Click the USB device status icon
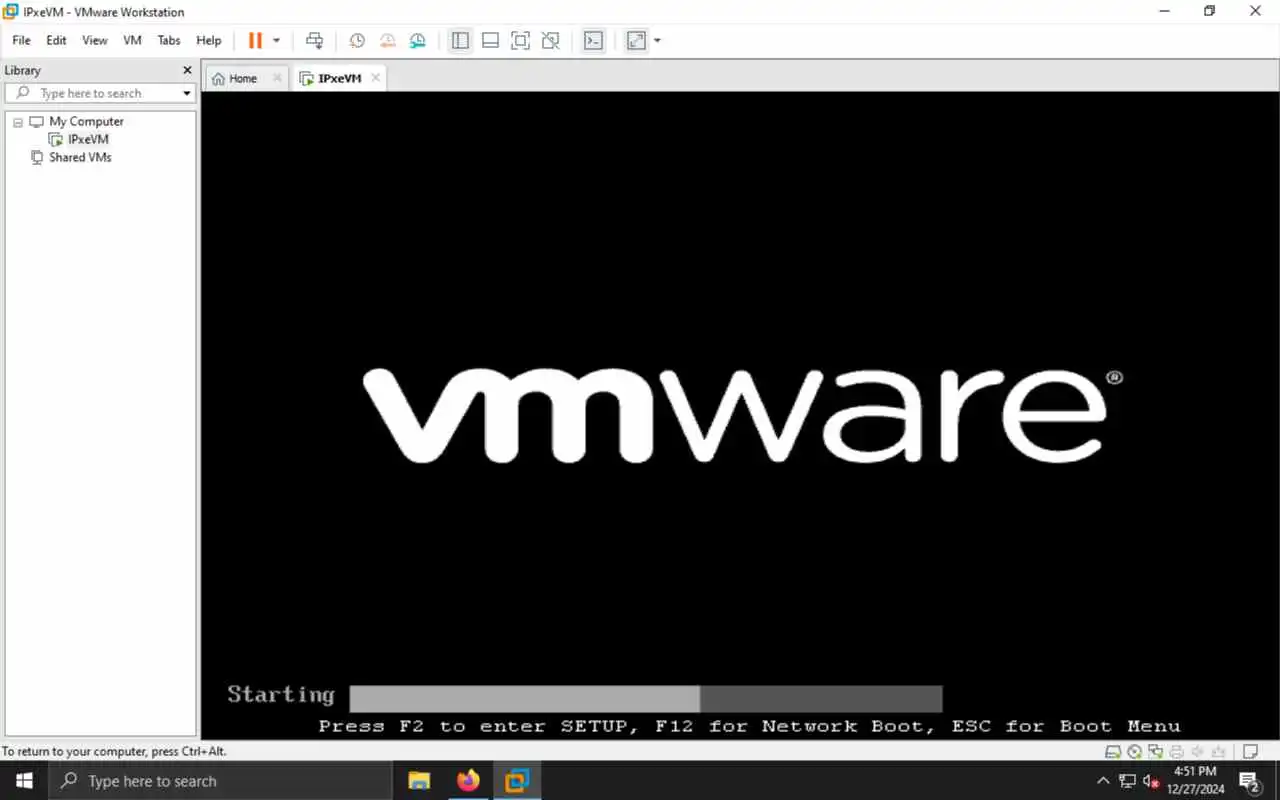The image size is (1280, 800). point(1218,751)
